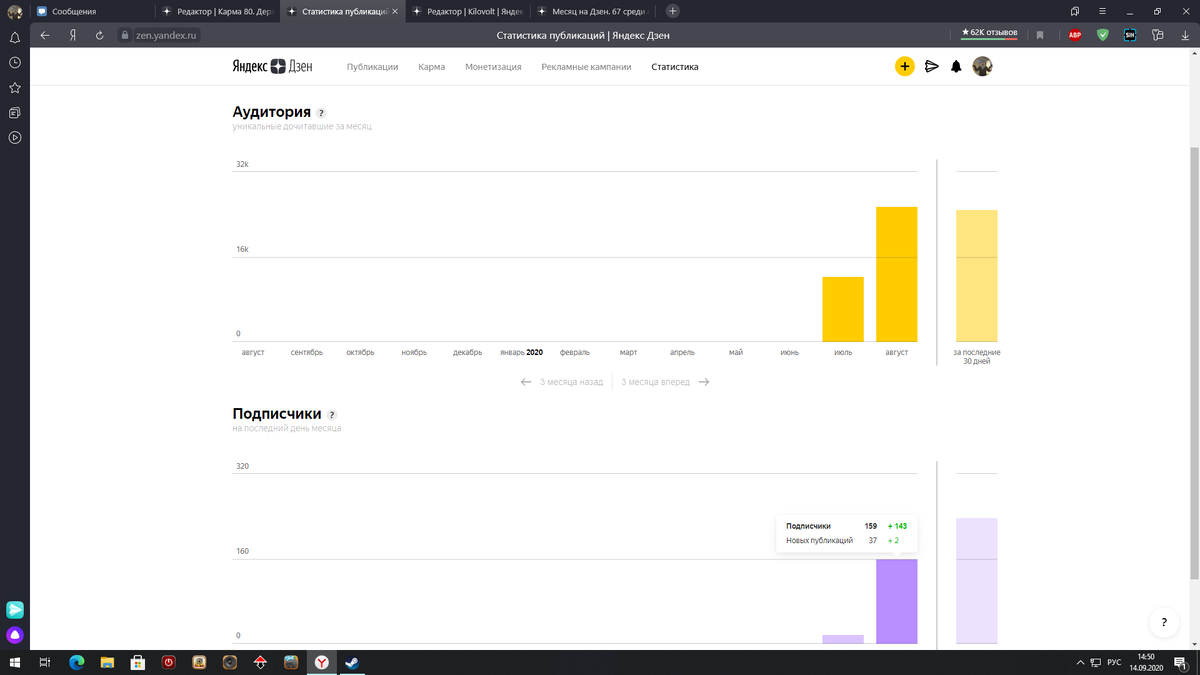Switch to 'Месяц на Дзен. 67' tab
The height and width of the screenshot is (675, 1200).
click(594, 11)
